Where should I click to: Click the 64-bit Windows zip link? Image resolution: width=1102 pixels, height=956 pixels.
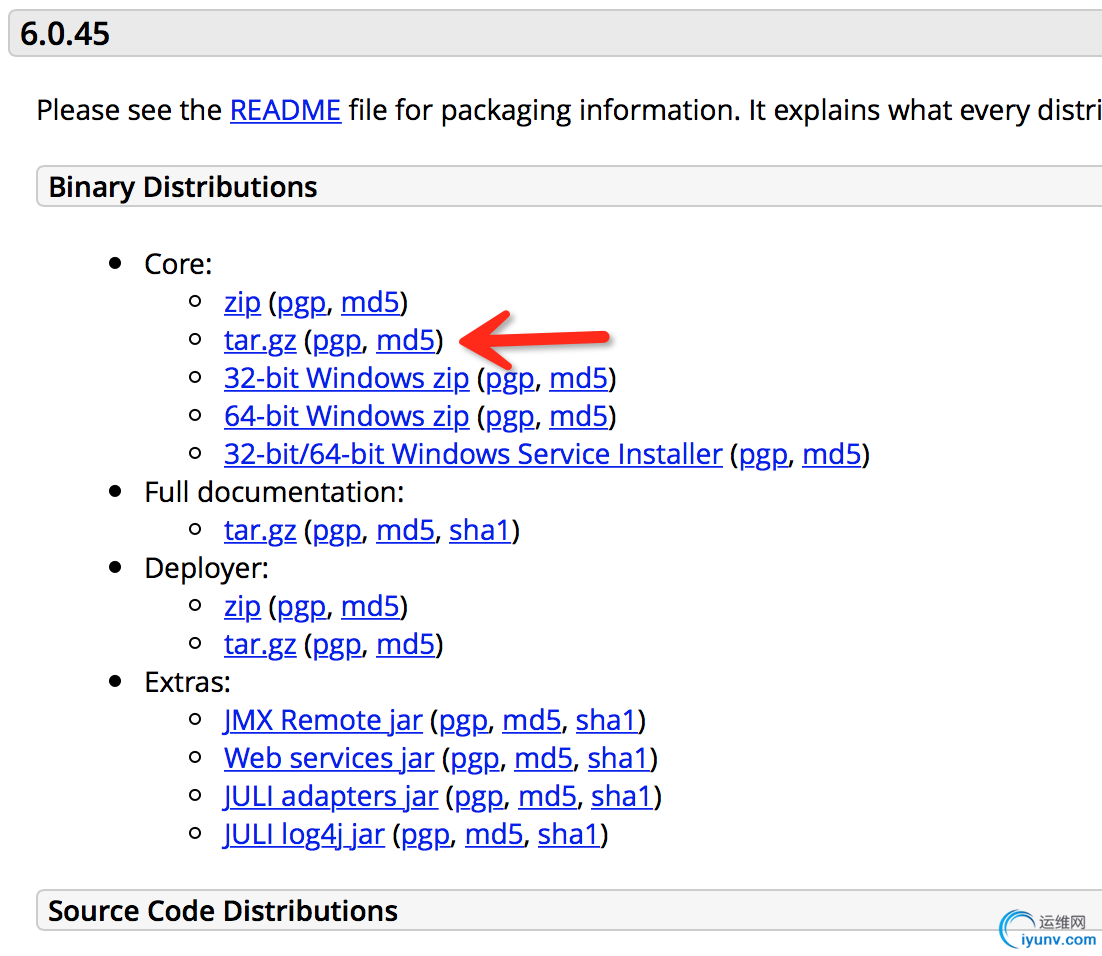(x=346, y=417)
